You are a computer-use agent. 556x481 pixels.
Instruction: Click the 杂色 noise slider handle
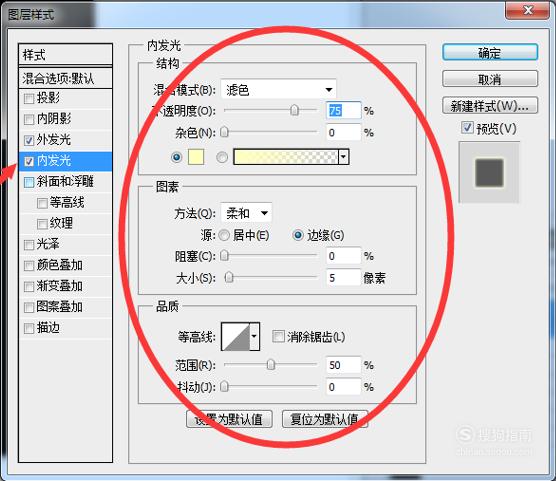point(224,132)
